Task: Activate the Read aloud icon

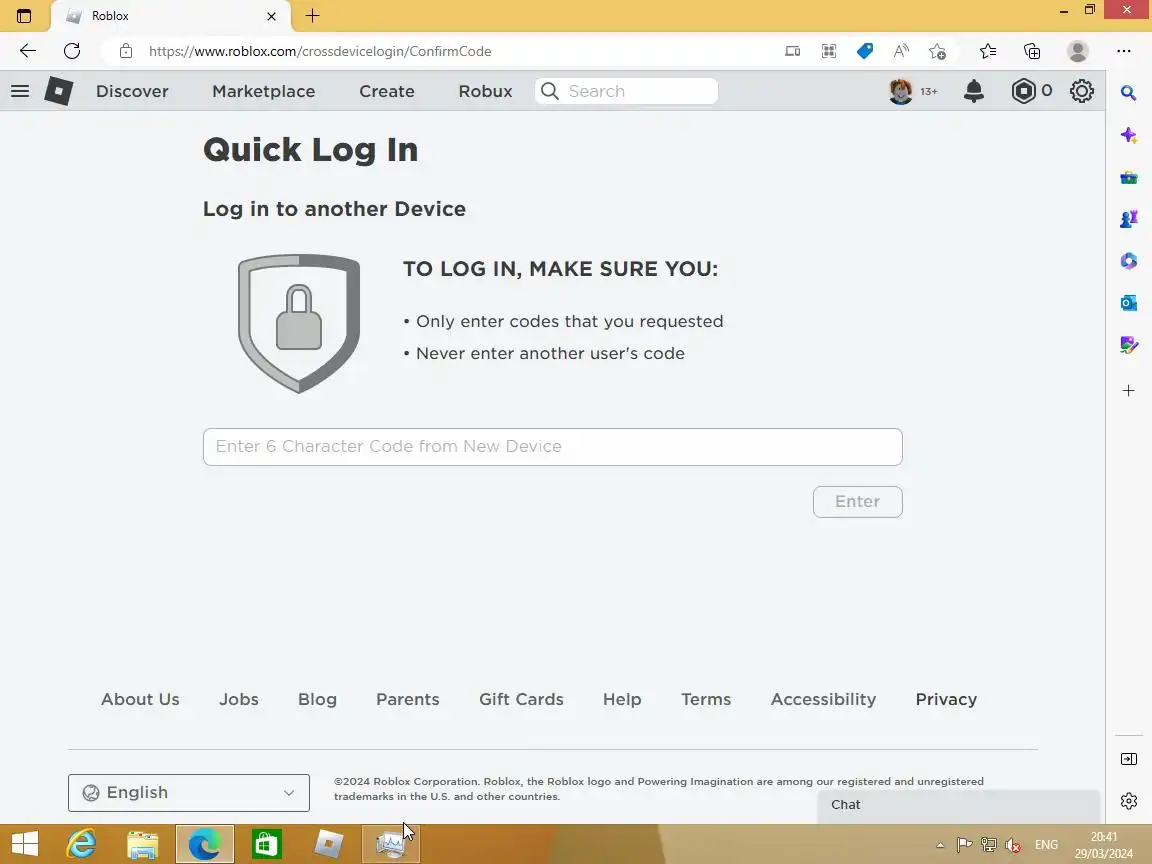Action: point(901,51)
